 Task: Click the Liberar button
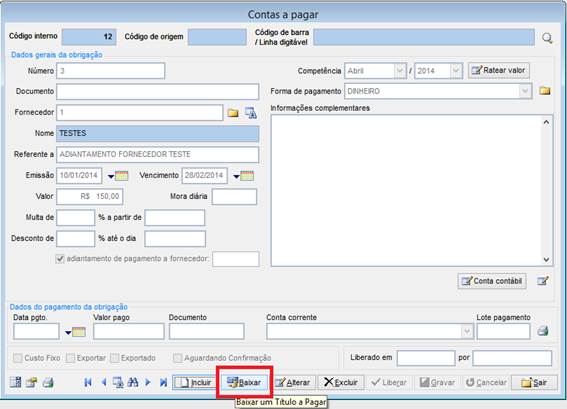tap(389, 382)
